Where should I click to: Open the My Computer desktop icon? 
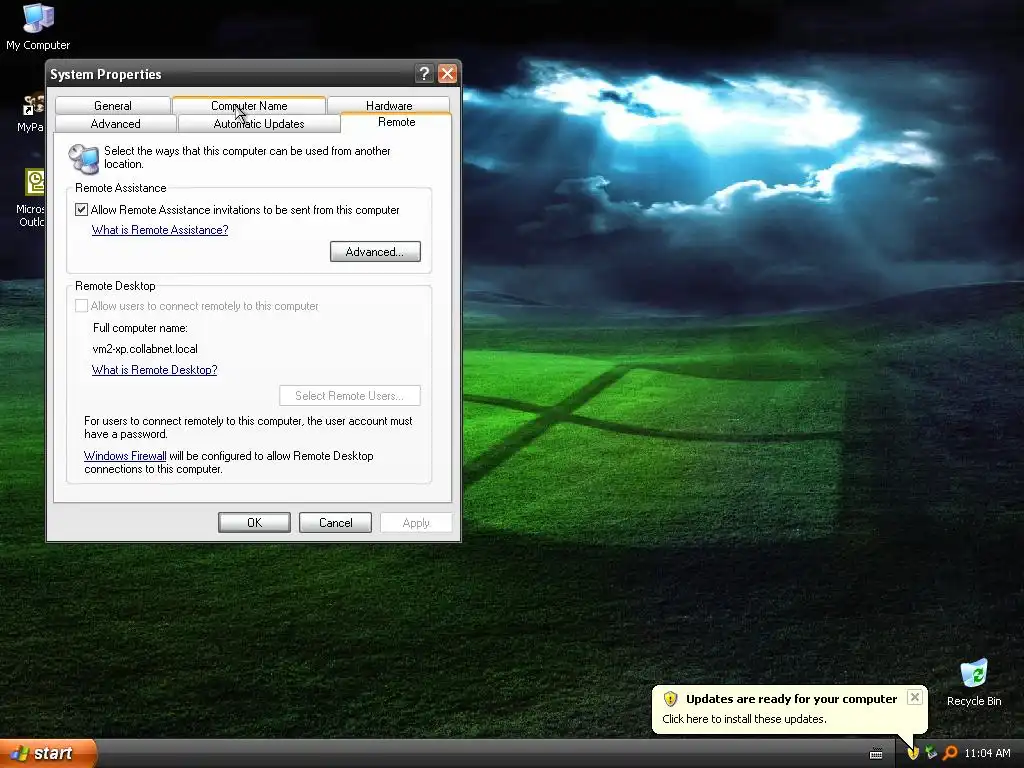click(x=38, y=26)
